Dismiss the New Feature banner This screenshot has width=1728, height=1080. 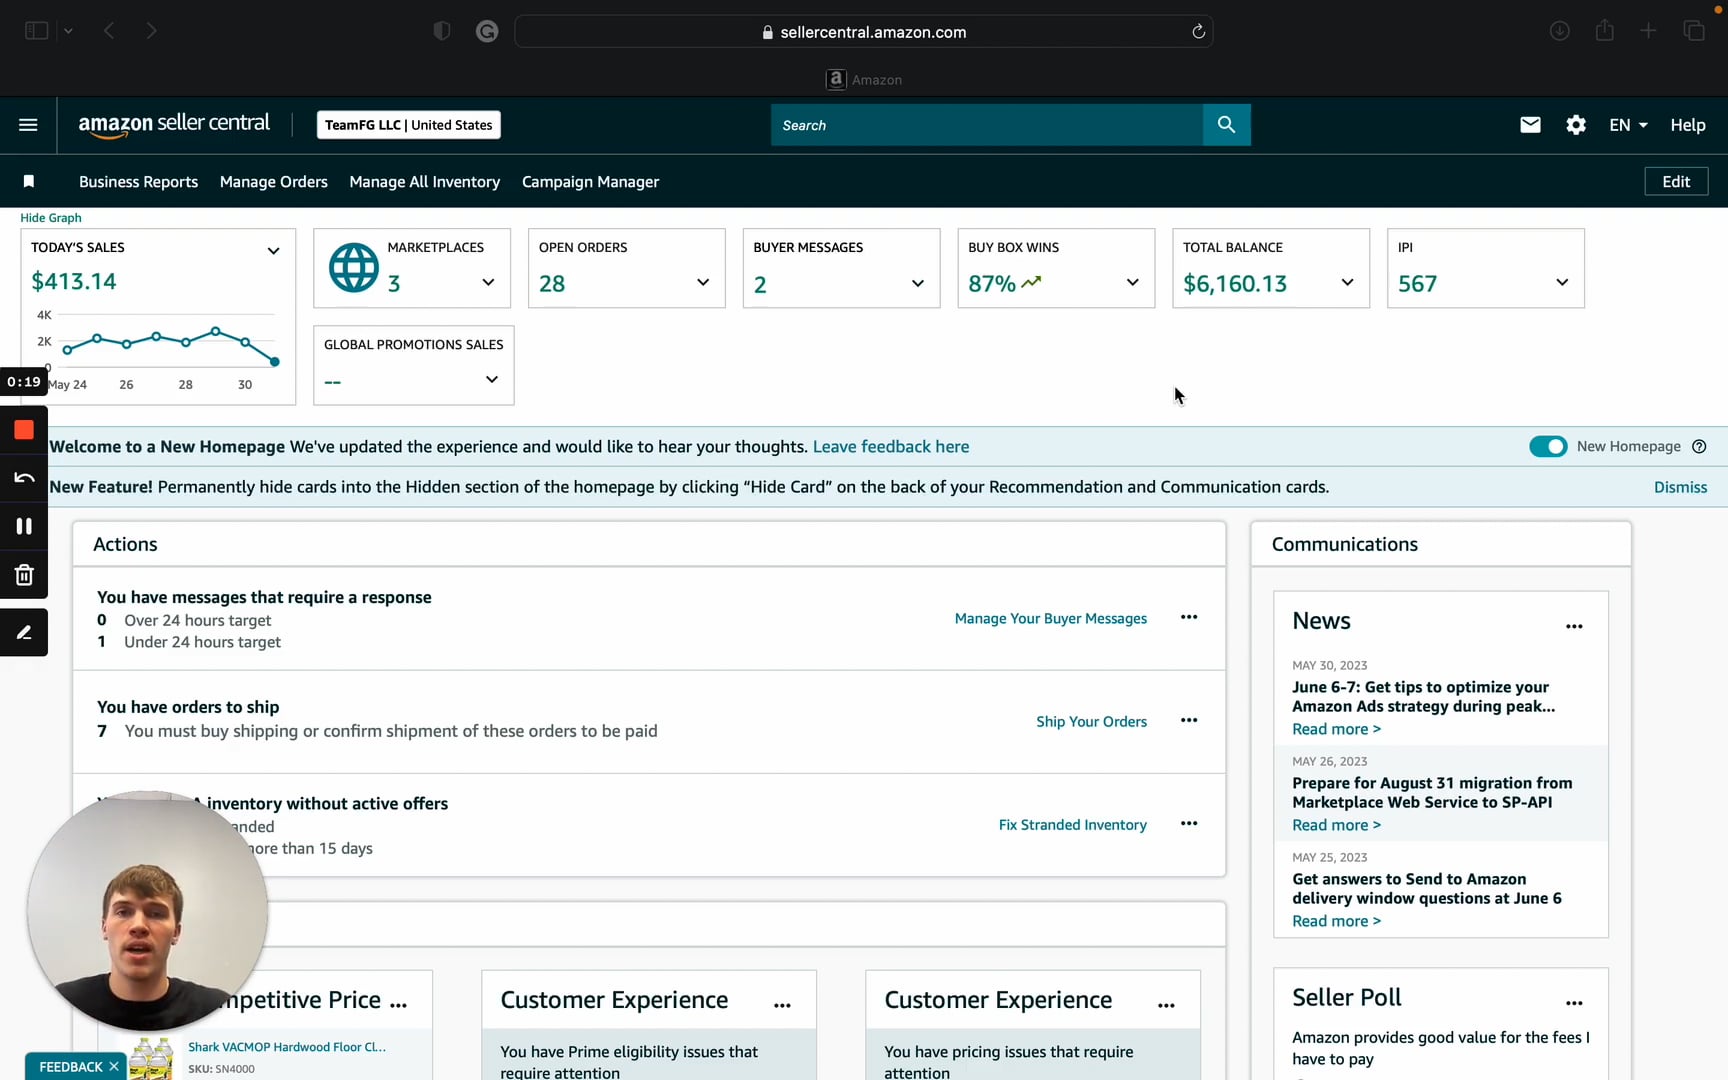[x=1680, y=487]
